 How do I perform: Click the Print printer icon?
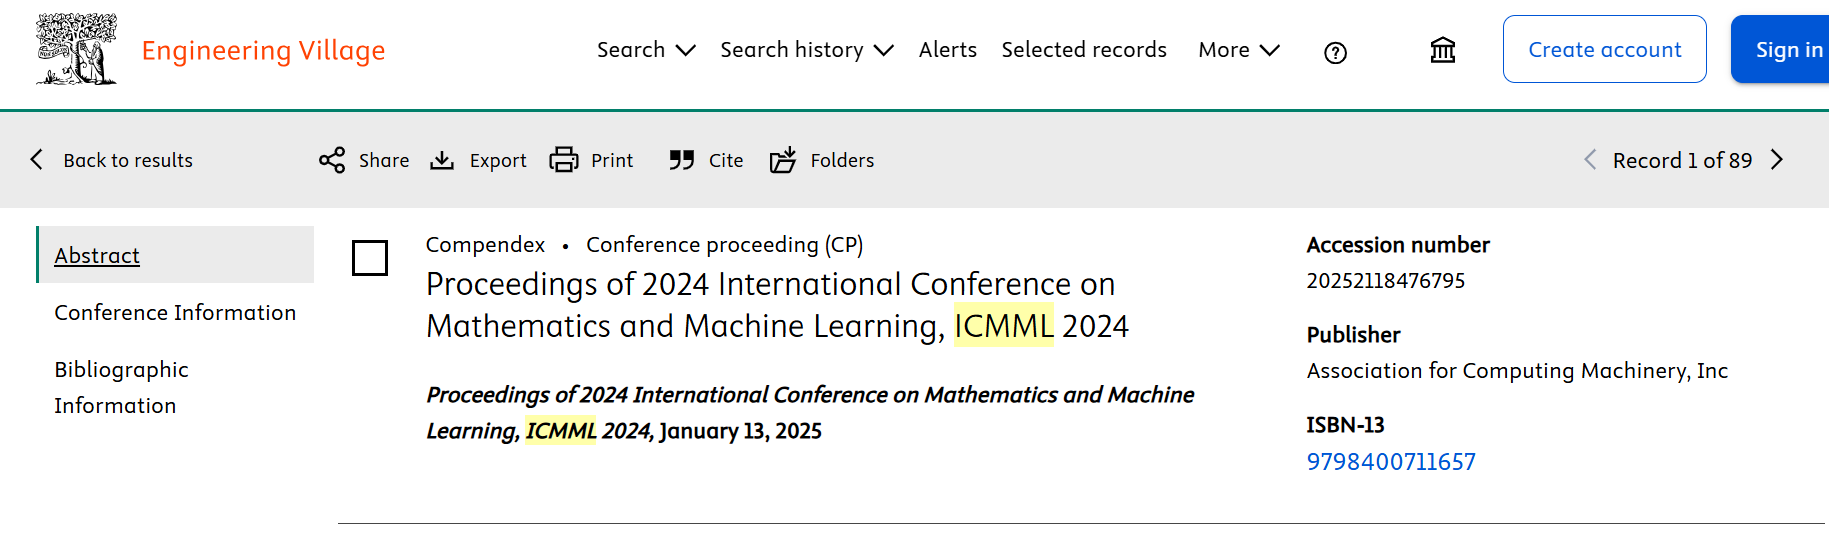(x=564, y=160)
